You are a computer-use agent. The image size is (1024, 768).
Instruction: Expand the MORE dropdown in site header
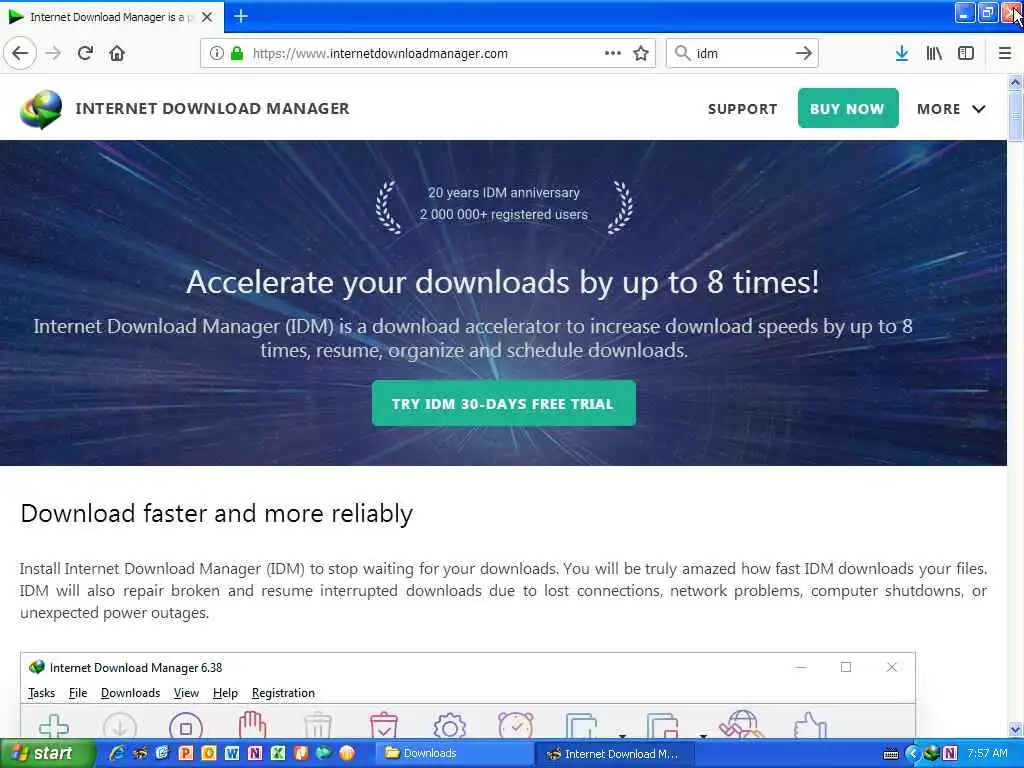[951, 109]
